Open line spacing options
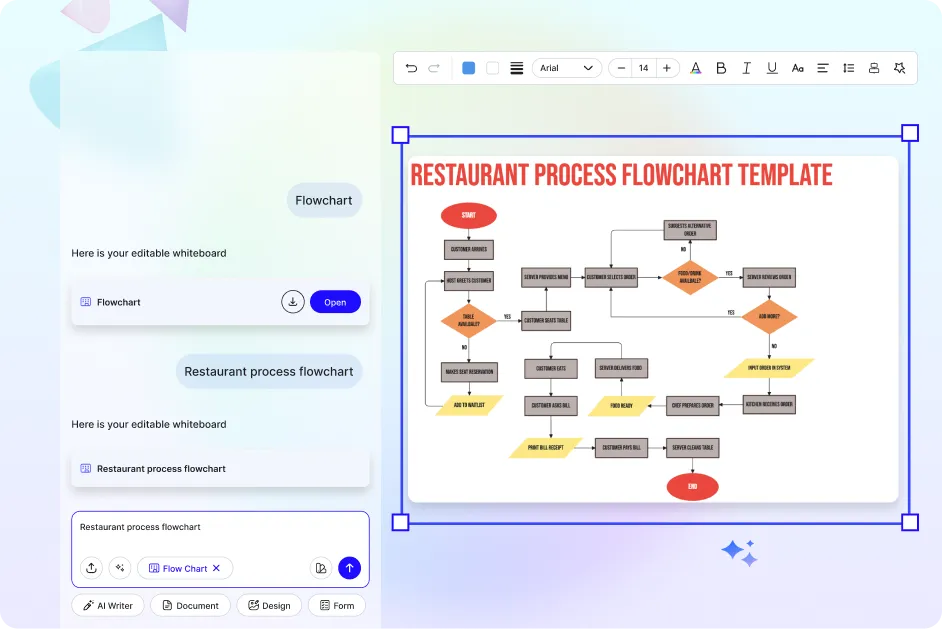 coord(848,68)
